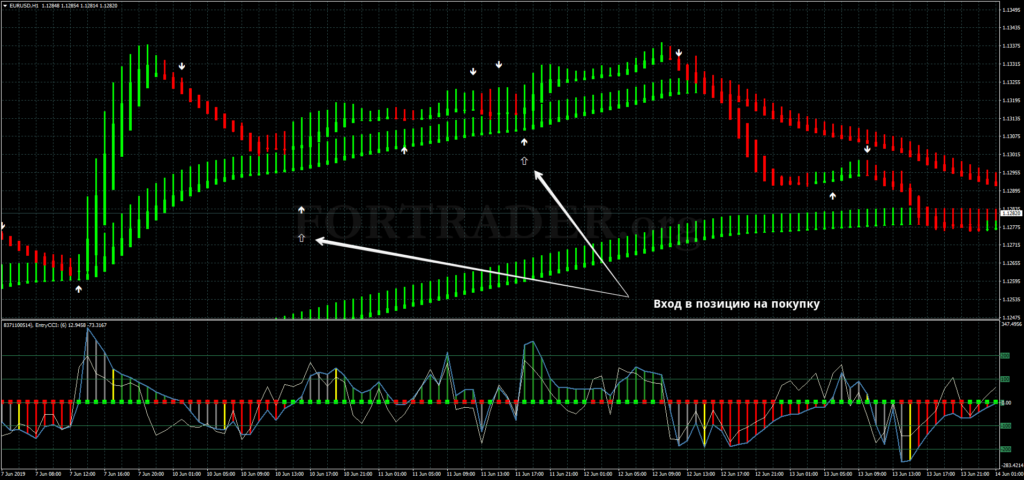The height and width of the screenshot is (480, 1024).
Task: Click the triangle icon before EURUSD,H1 title
Action: tap(4, 6)
